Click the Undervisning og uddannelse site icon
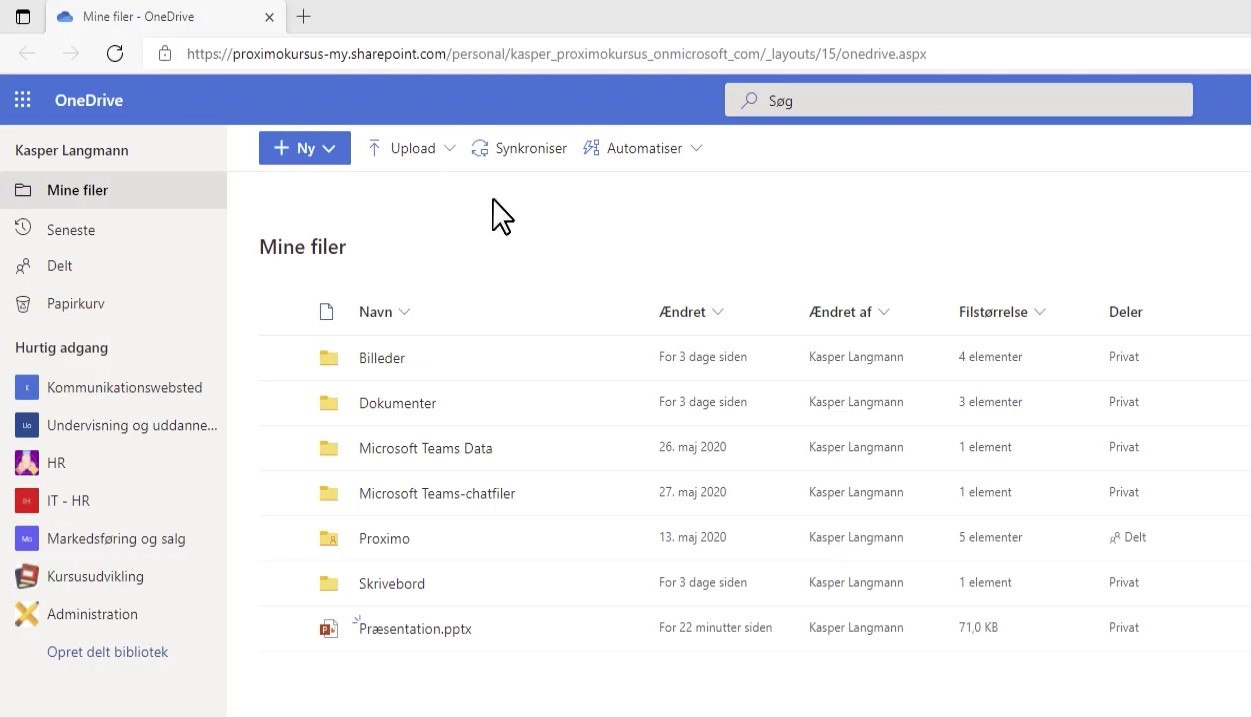 point(27,425)
